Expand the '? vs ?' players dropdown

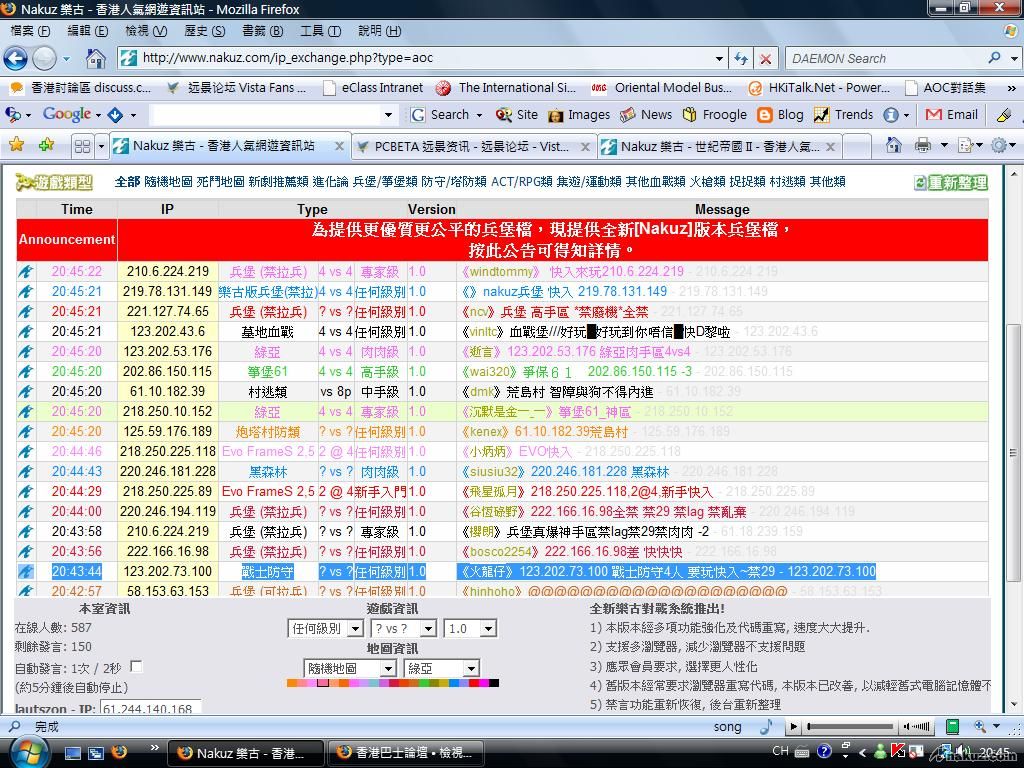(x=403, y=629)
